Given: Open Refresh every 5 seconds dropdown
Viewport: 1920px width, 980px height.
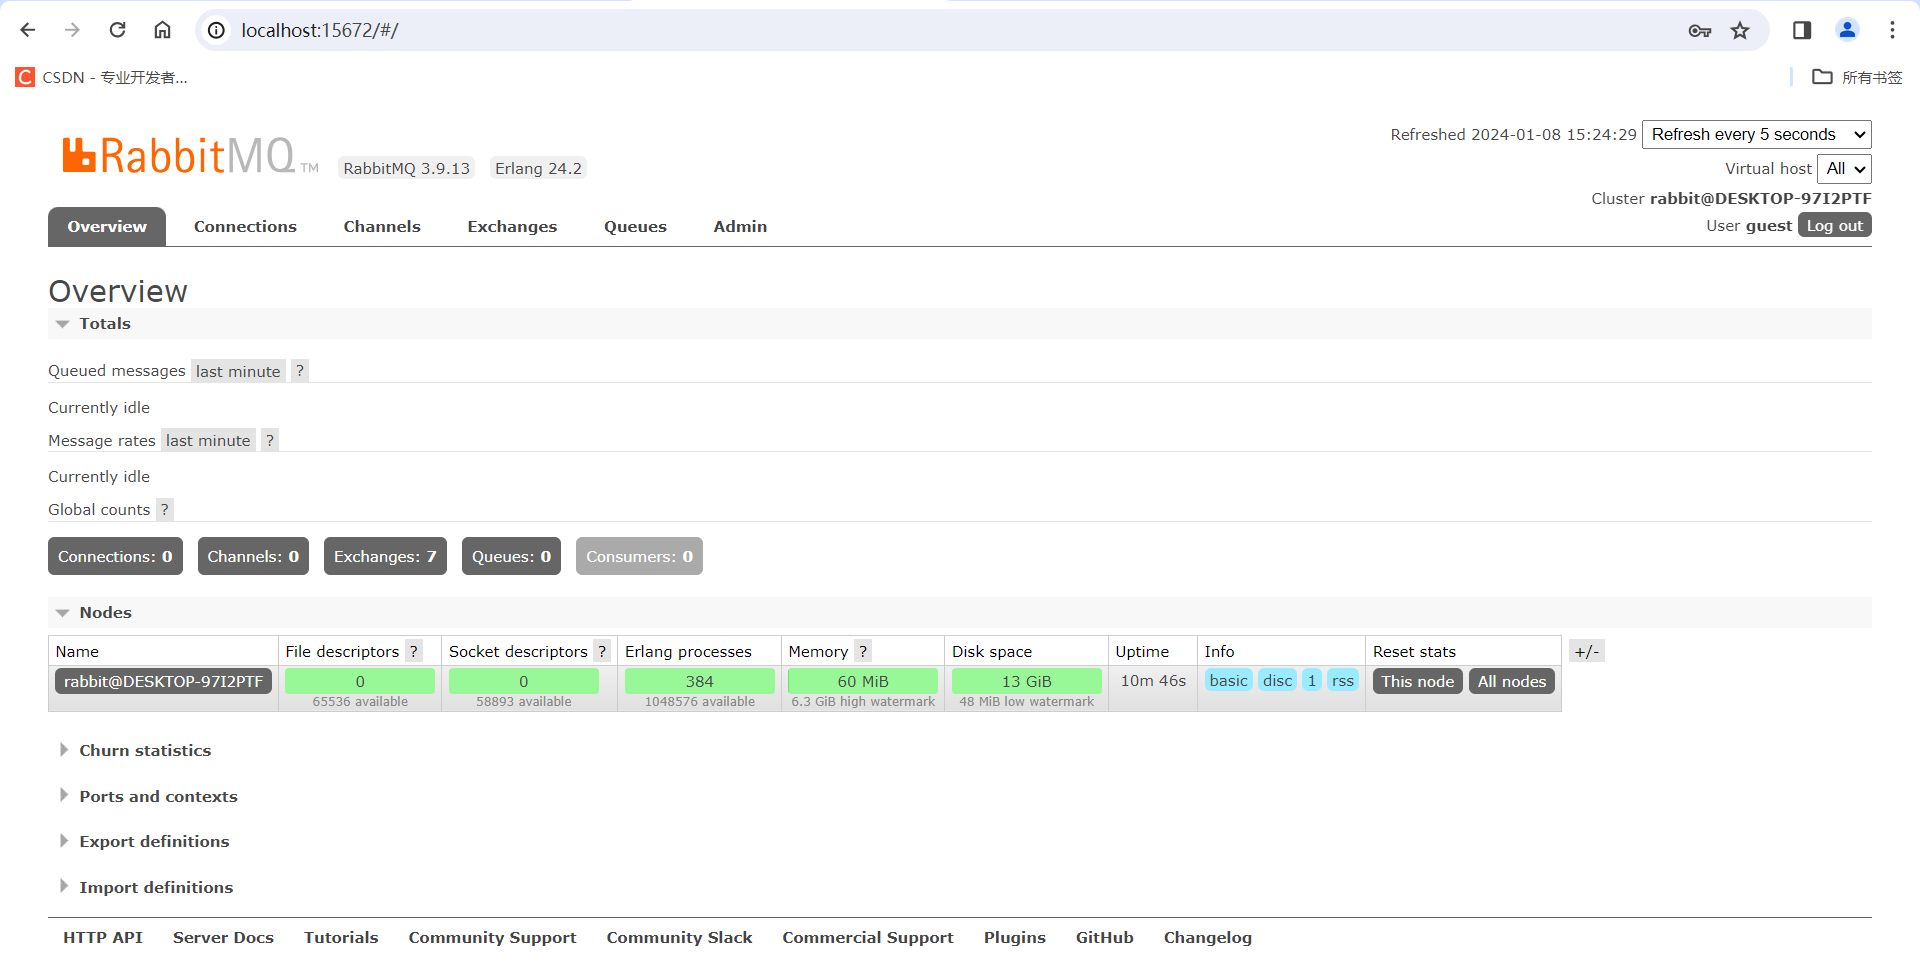Looking at the screenshot, I should pos(1757,134).
